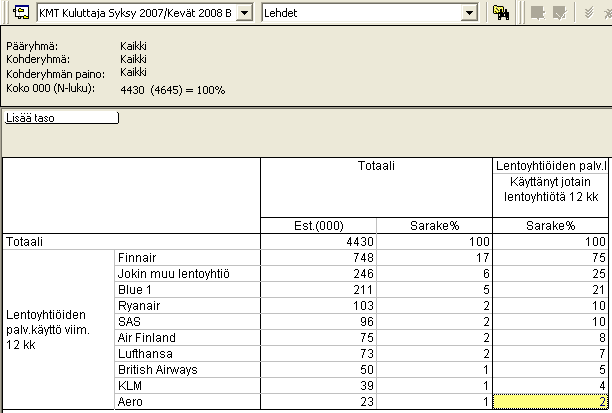The width and height of the screenshot is (612, 413).
Task: Select the Lentoyhtiöiden palv. column group header
Action: 551,166
